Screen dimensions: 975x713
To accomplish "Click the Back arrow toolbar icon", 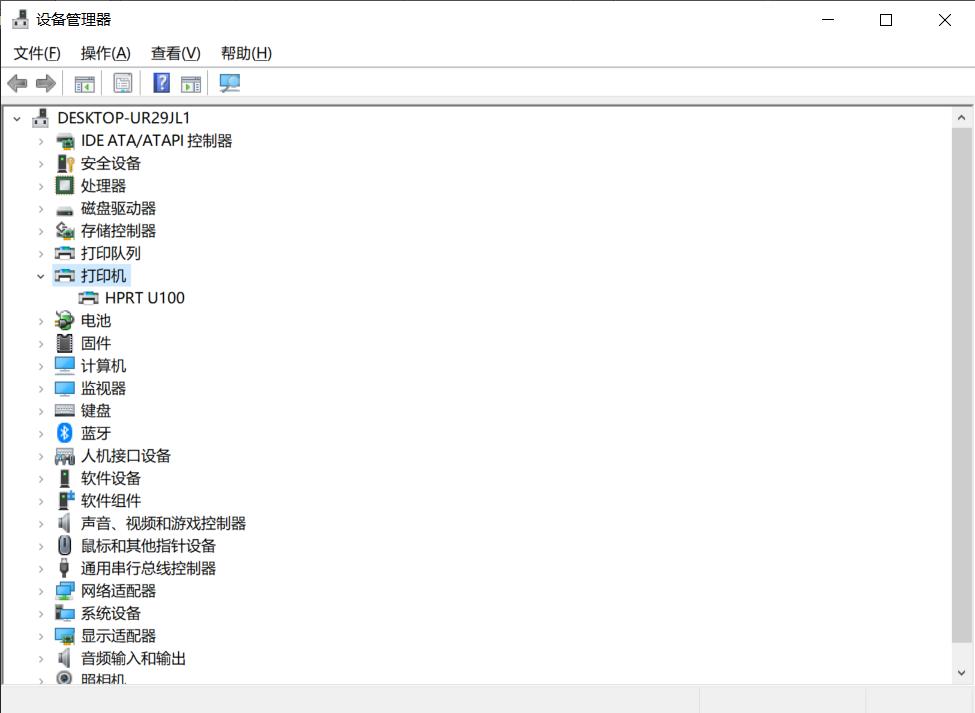I will 17,83.
